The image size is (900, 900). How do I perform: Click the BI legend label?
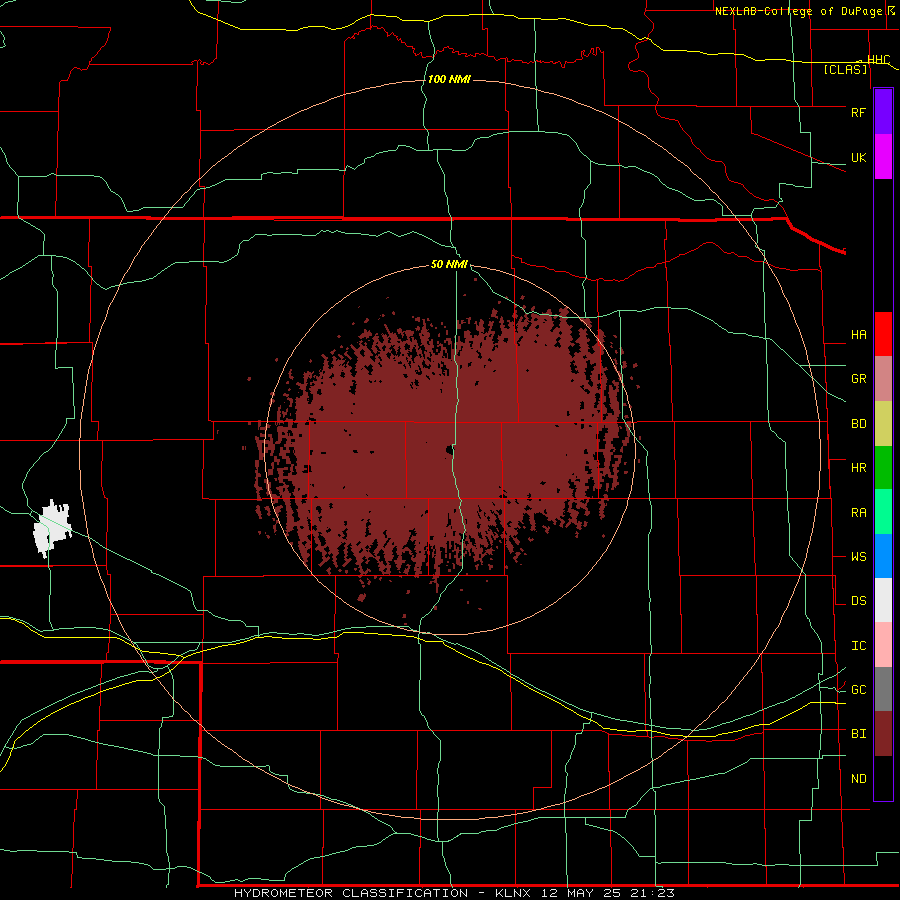(858, 734)
